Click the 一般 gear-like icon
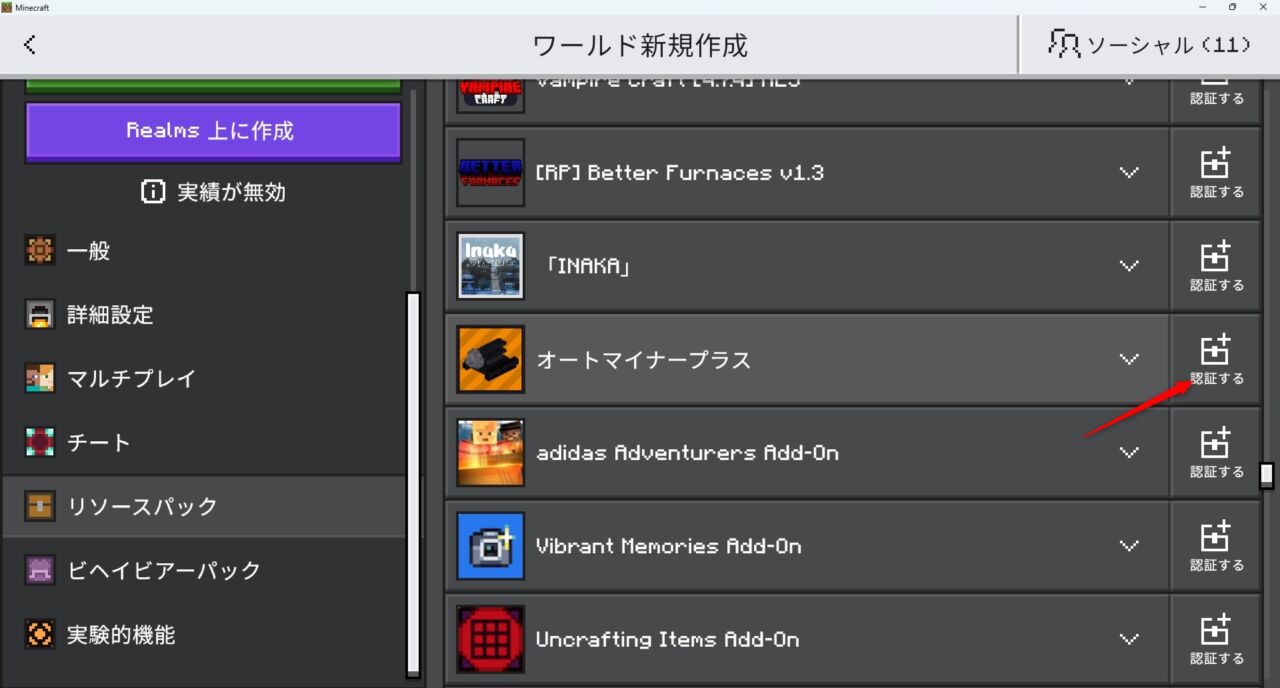 click(40, 251)
